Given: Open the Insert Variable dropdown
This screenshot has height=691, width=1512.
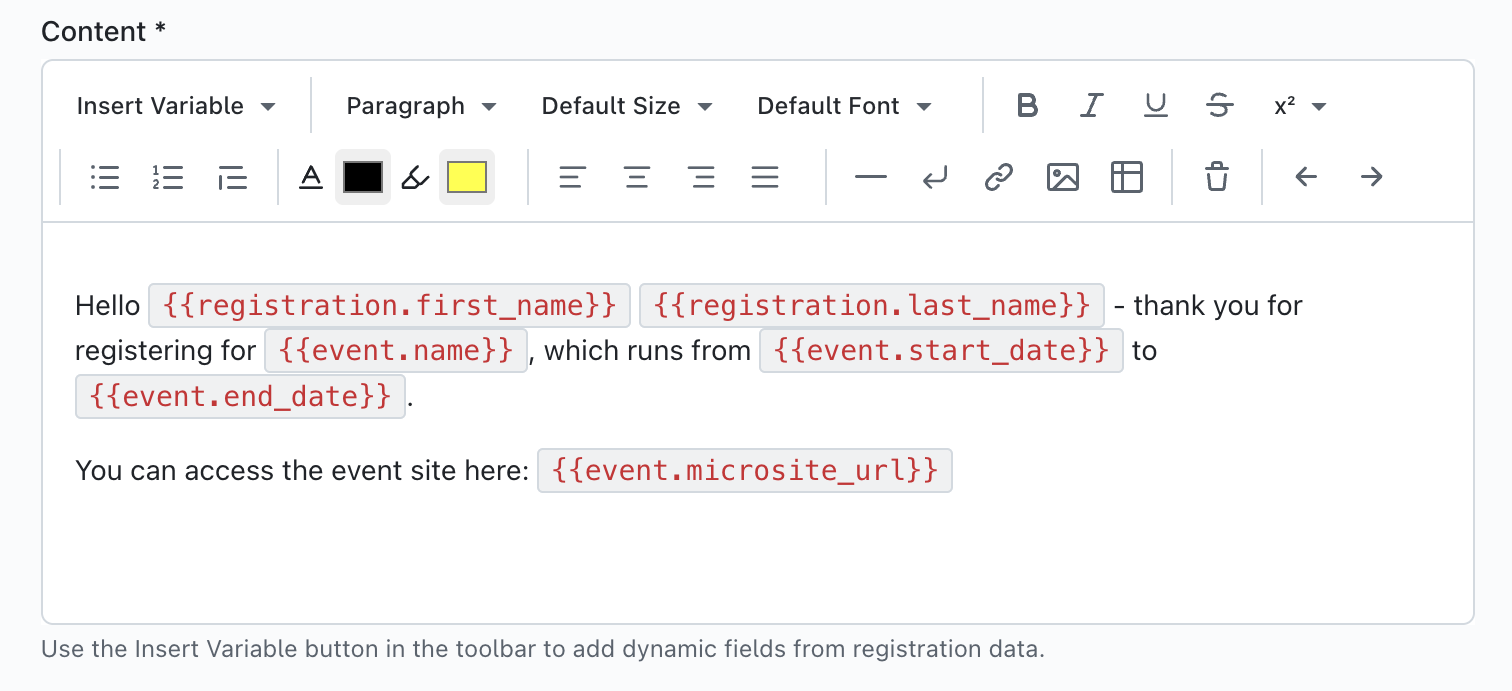Looking at the screenshot, I should click(x=176, y=106).
